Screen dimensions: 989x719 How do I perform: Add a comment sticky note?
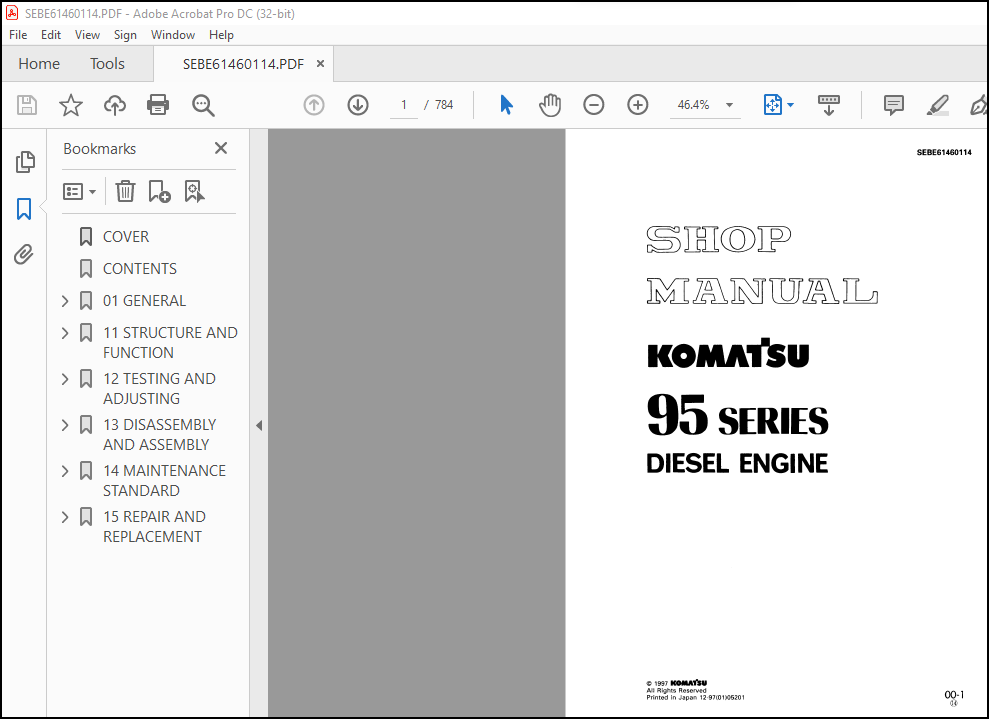pyautogui.click(x=894, y=105)
